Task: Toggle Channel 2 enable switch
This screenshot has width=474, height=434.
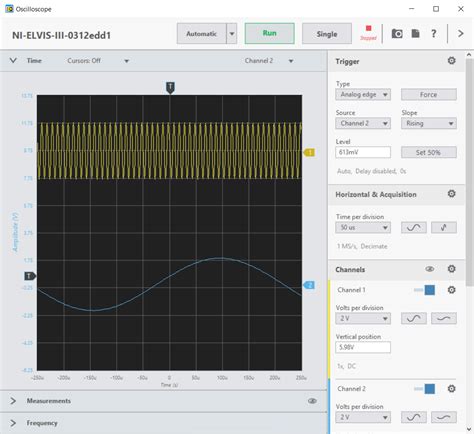Action: pyautogui.click(x=425, y=389)
